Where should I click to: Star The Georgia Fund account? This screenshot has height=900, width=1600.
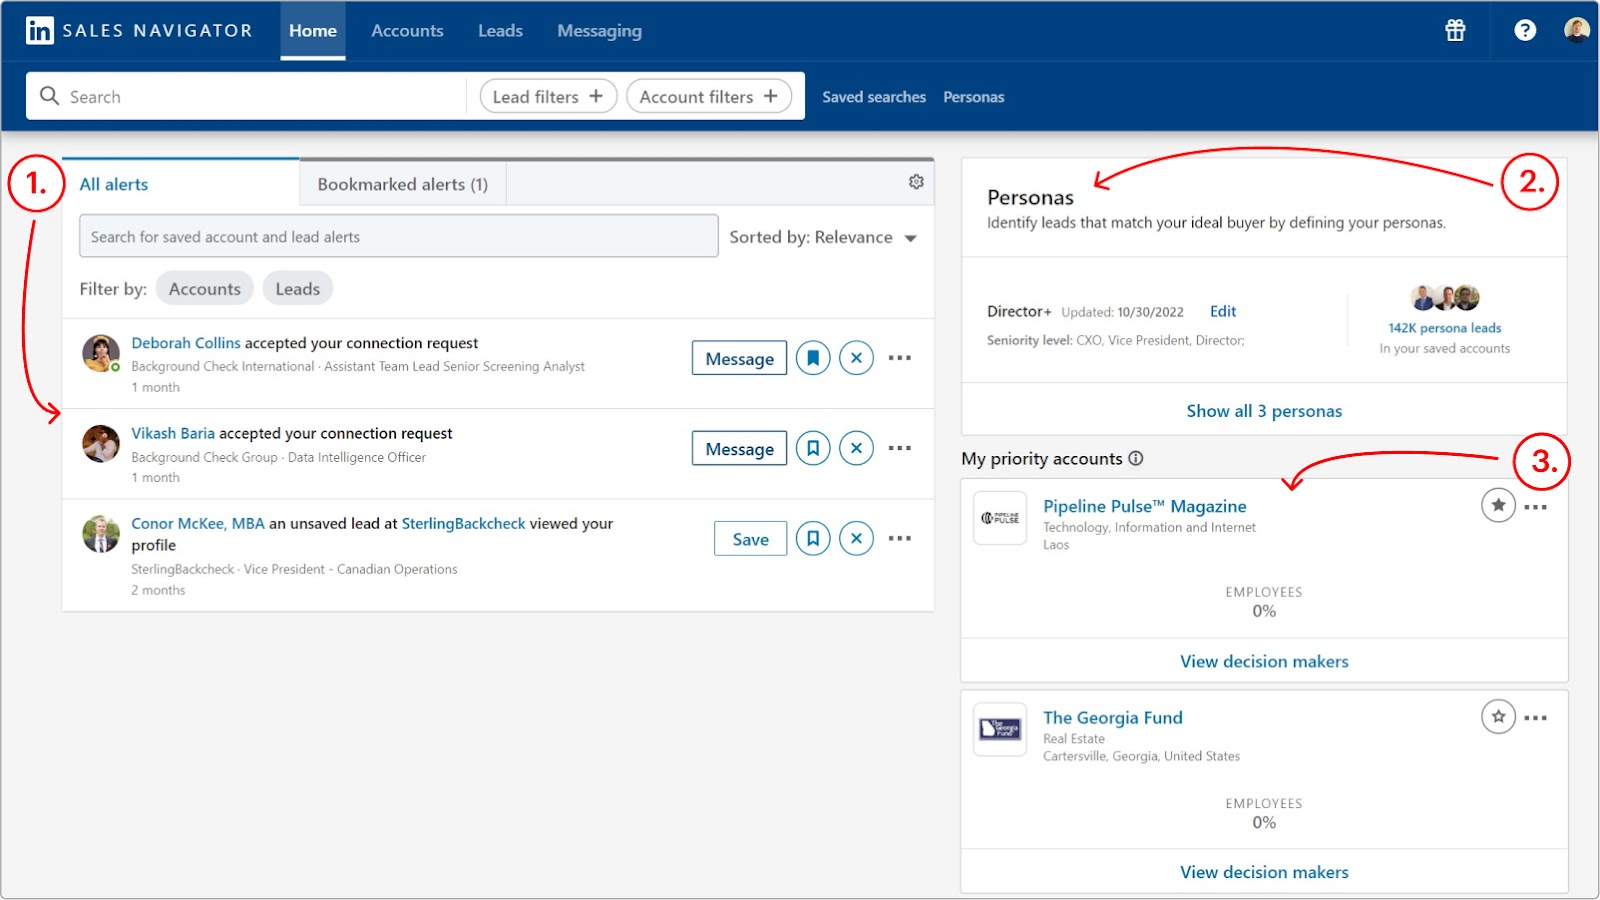(x=1498, y=717)
